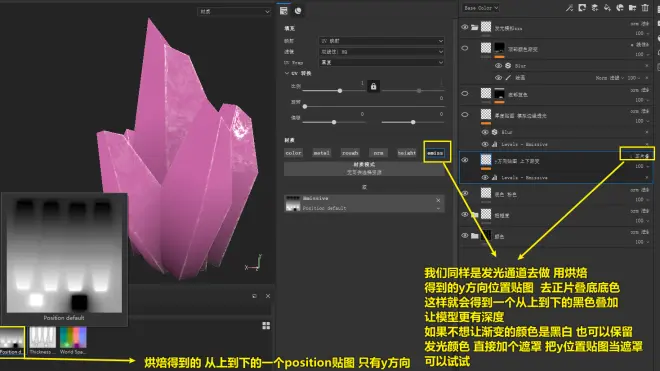Select the first Blur effect row
The width and height of the screenshot is (660, 371).
click(x=572, y=66)
